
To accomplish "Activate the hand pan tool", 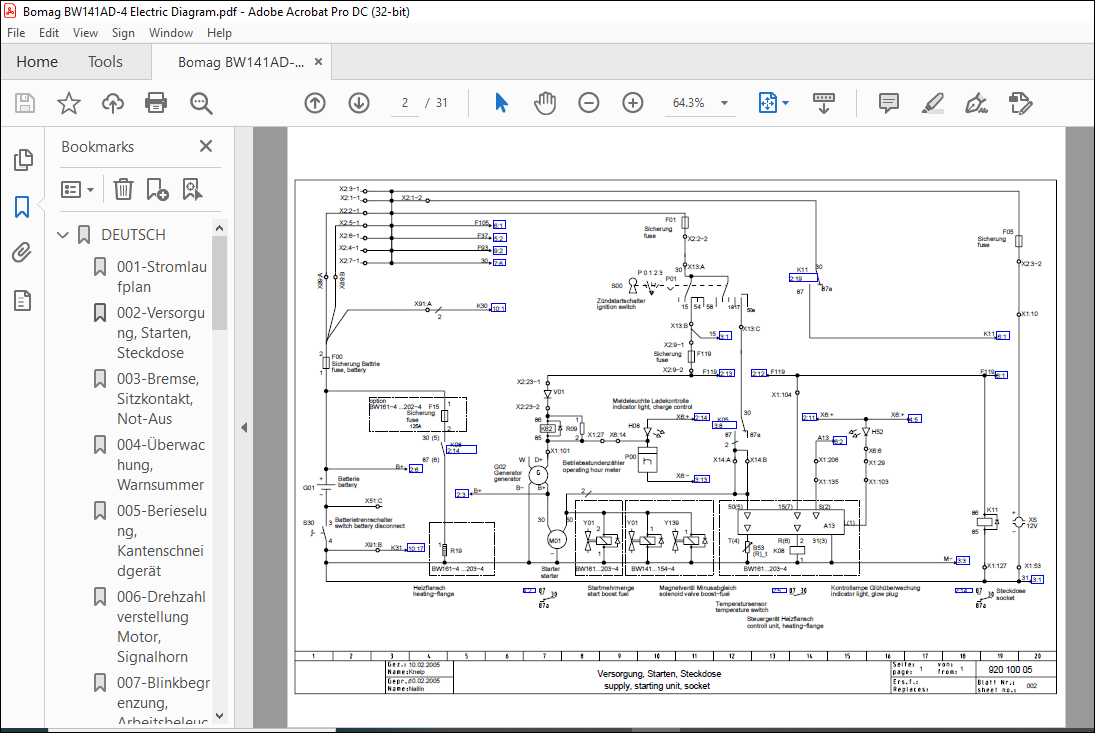I will click(545, 103).
